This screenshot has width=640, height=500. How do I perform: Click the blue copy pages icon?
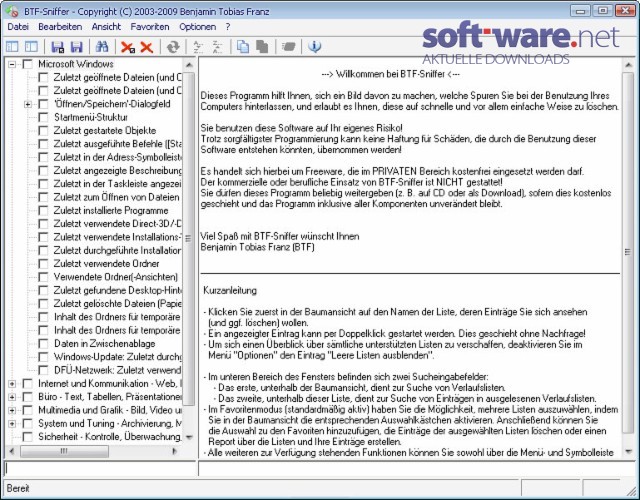[x=243, y=47]
